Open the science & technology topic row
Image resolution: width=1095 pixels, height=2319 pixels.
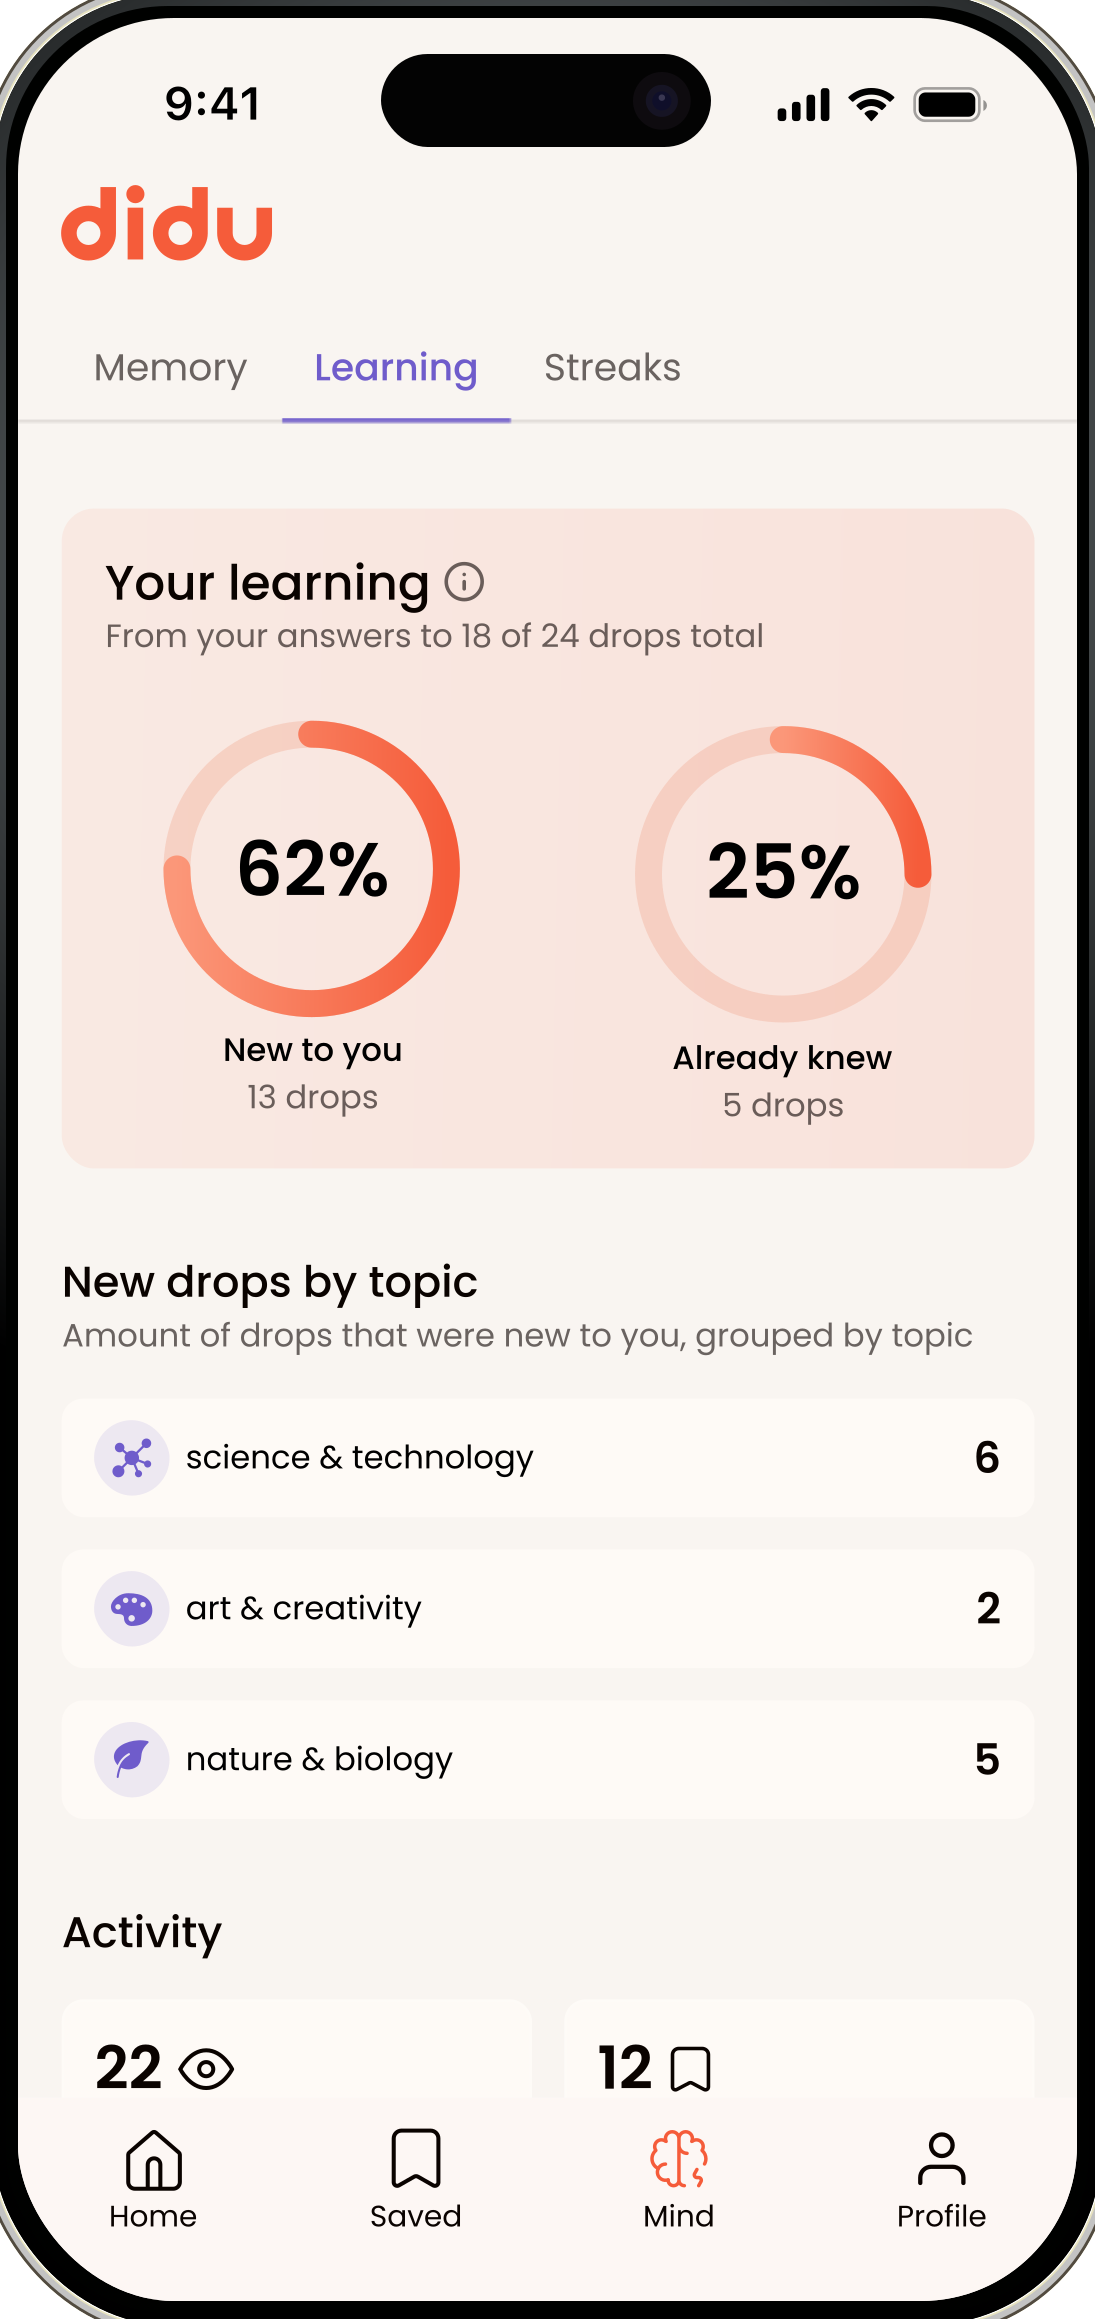point(547,1457)
